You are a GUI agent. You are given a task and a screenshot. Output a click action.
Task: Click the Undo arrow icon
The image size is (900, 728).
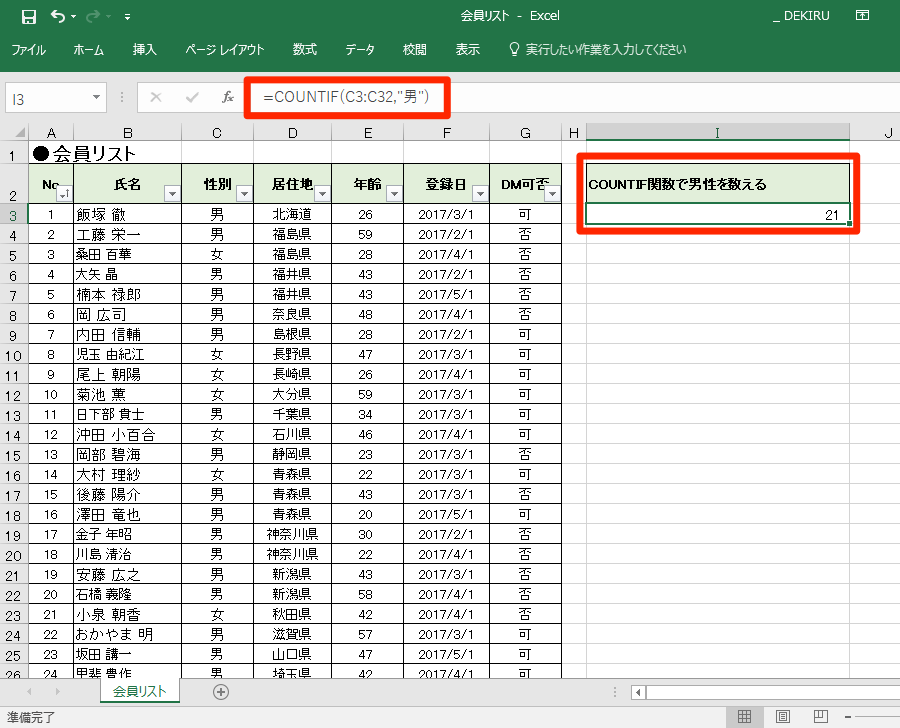tap(57, 16)
